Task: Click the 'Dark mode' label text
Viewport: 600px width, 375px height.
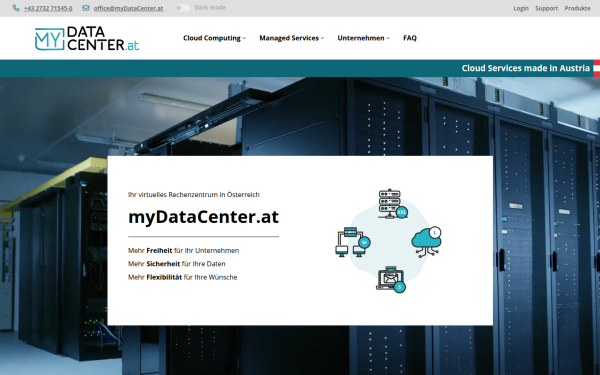Action: (x=210, y=8)
